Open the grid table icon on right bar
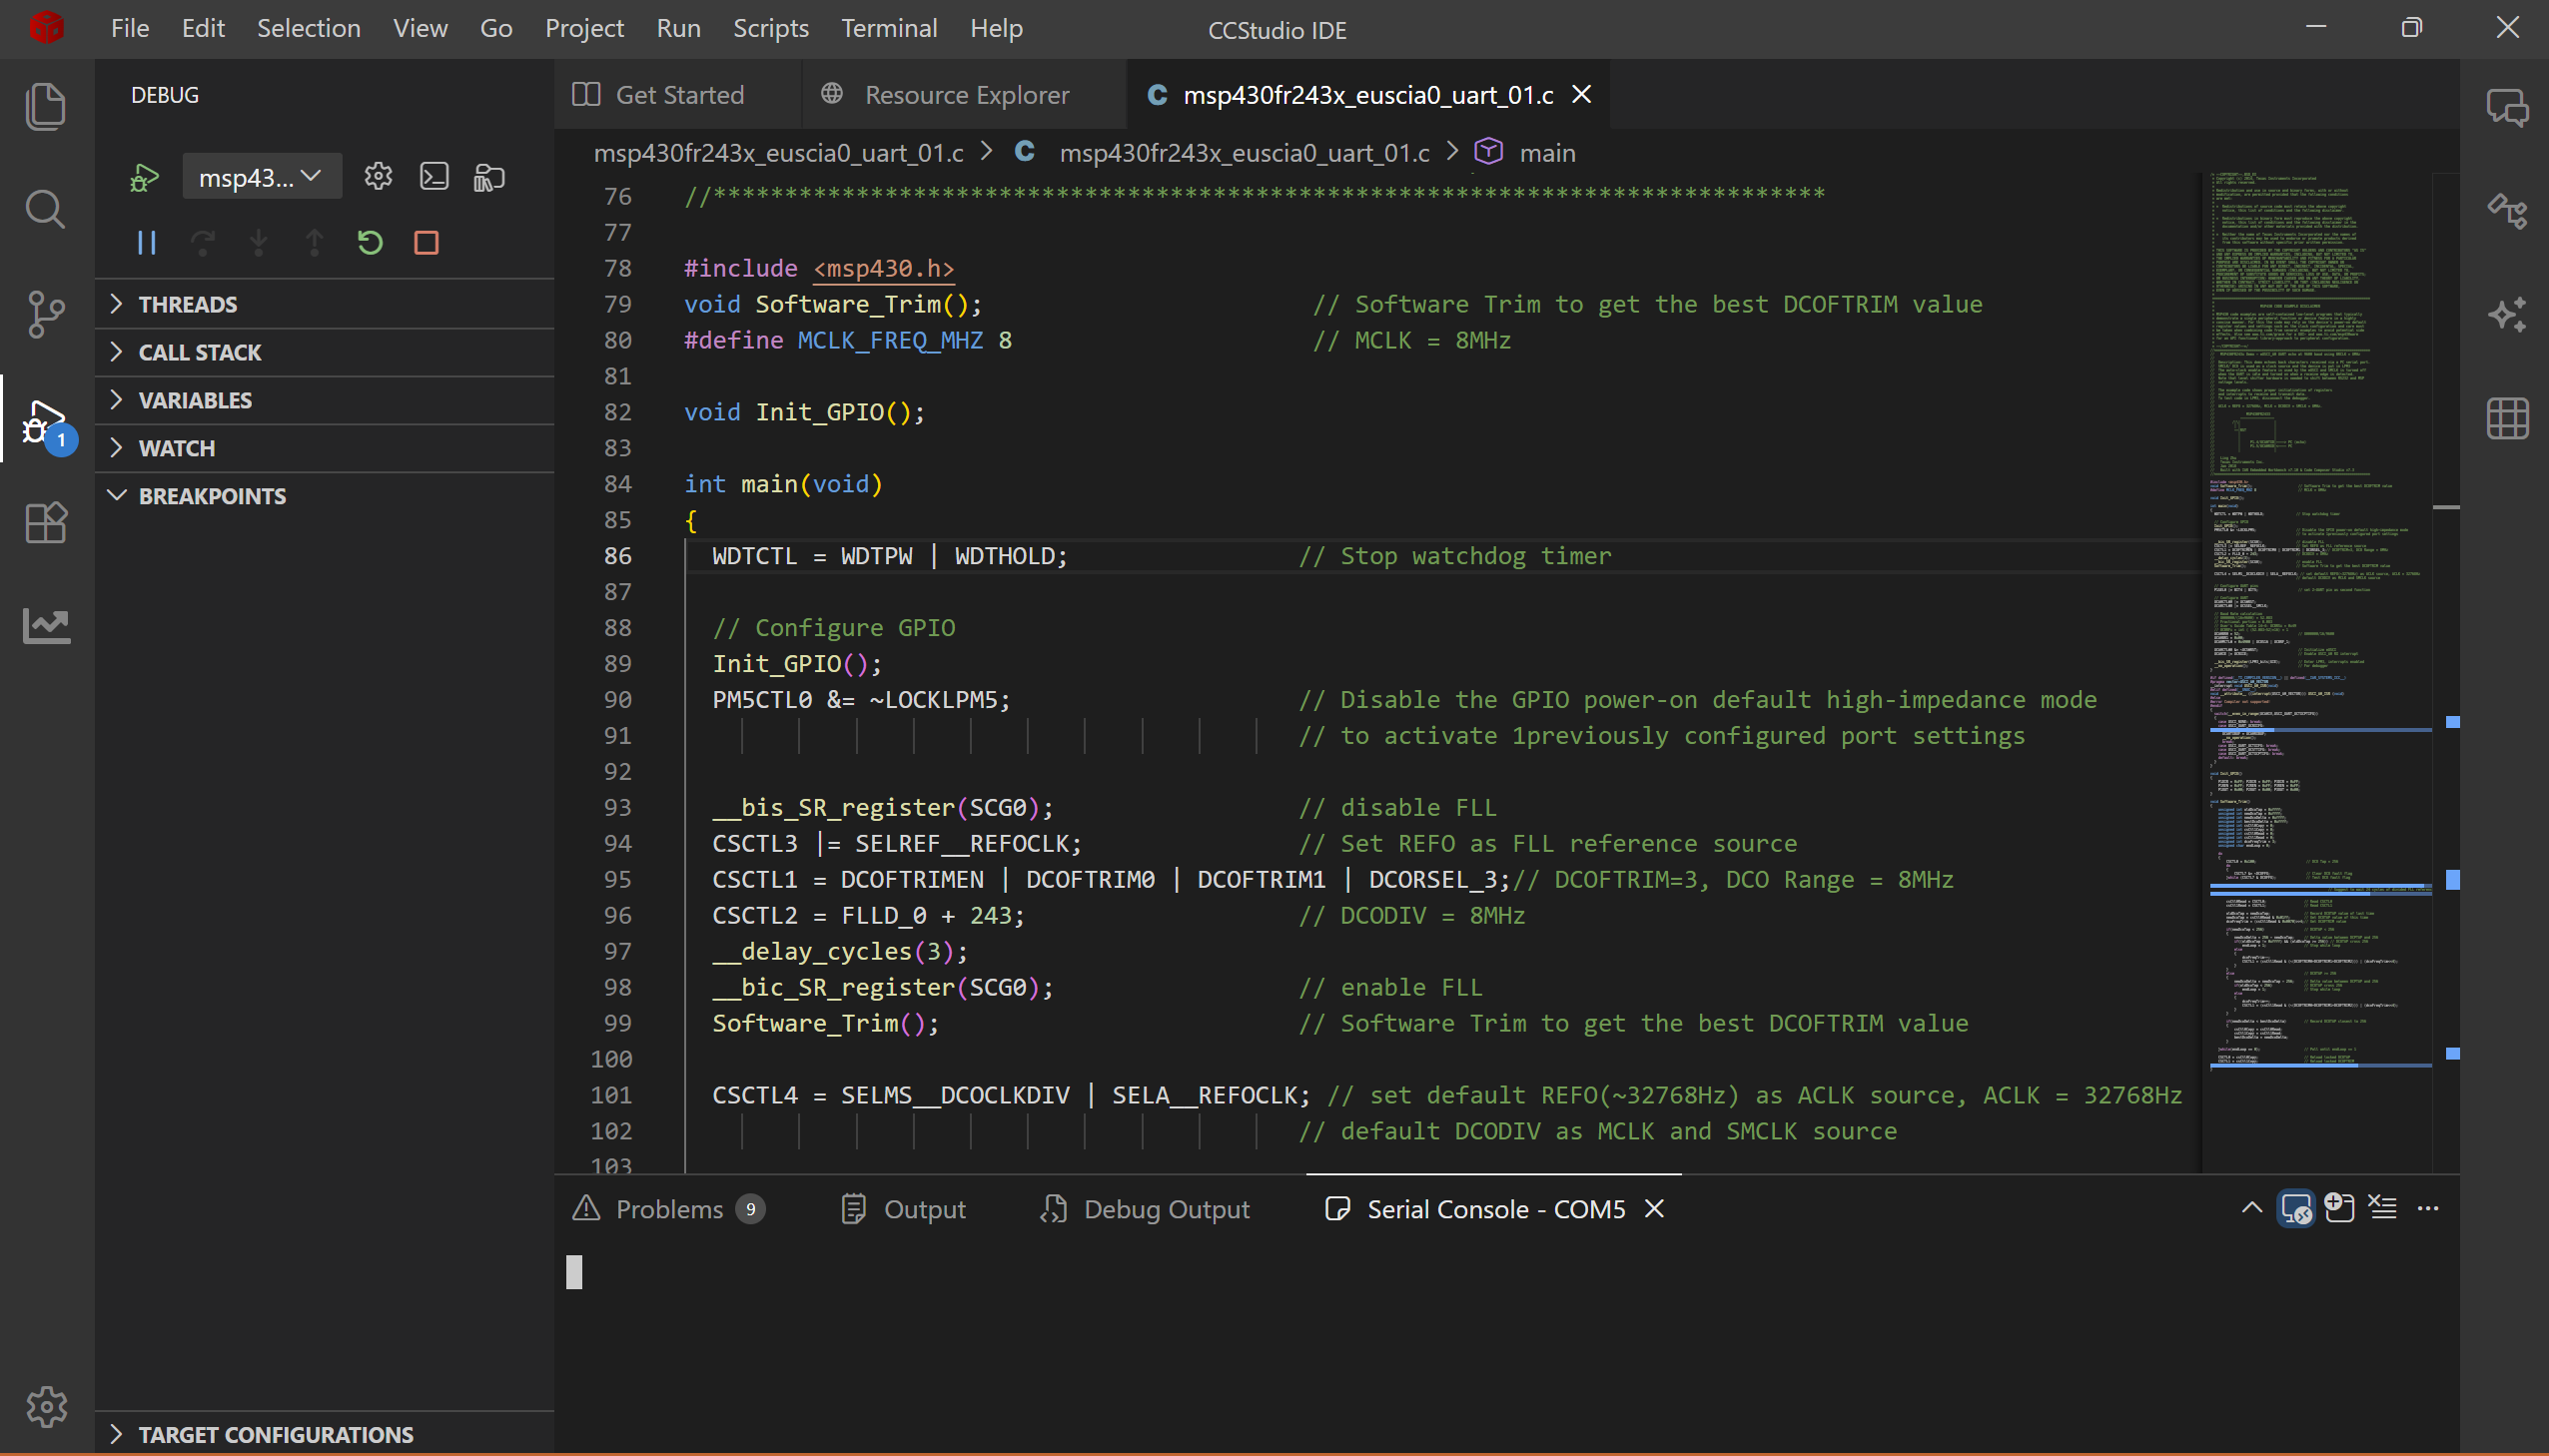Image resolution: width=2549 pixels, height=1456 pixels. pyautogui.click(x=2507, y=418)
